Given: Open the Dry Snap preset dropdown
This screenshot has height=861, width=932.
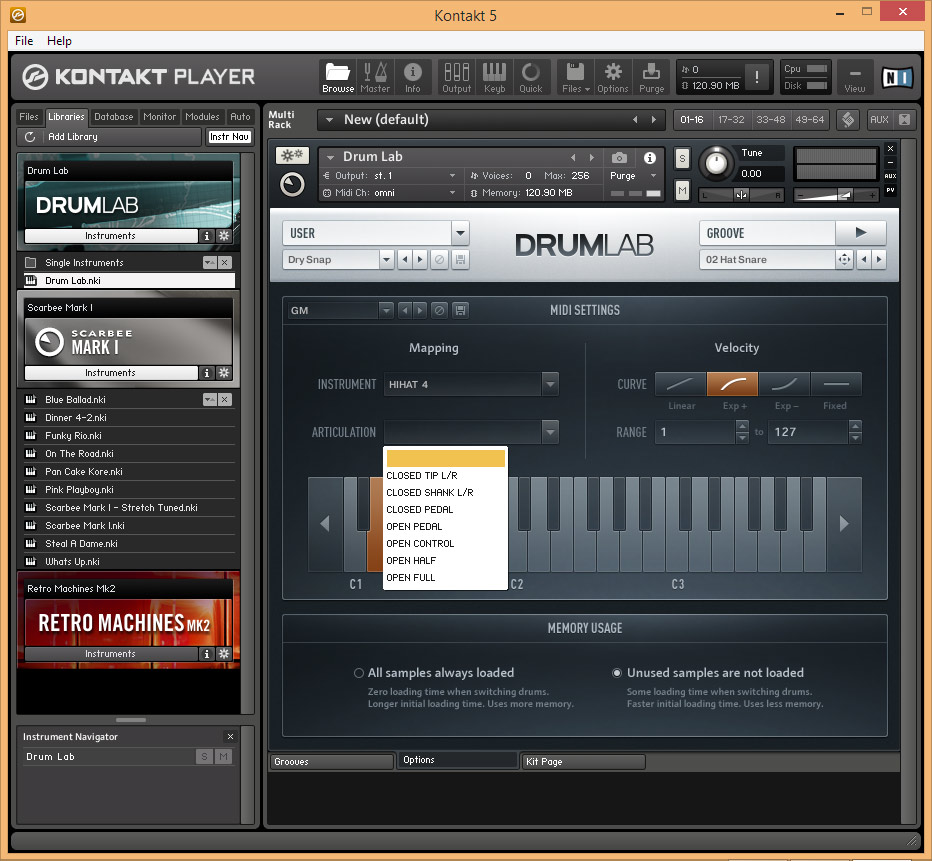Looking at the screenshot, I should click(x=386, y=260).
